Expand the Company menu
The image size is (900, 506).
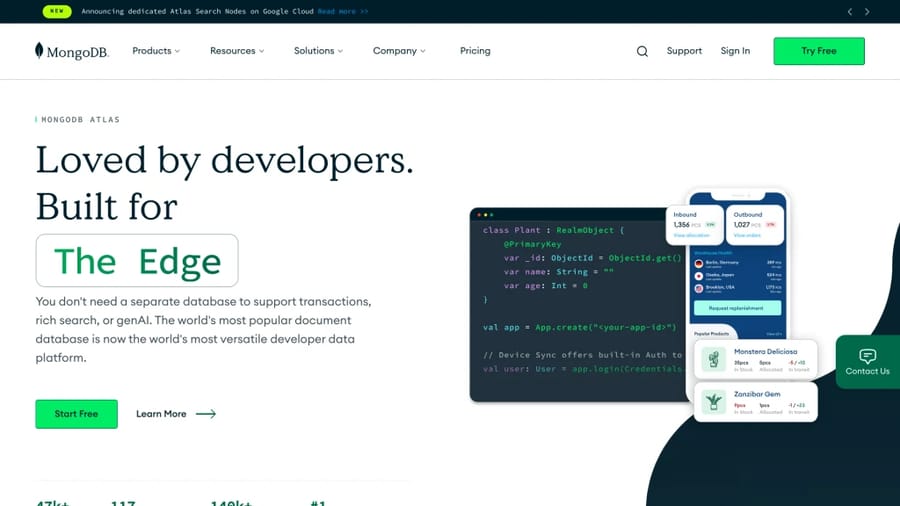(x=399, y=50)
